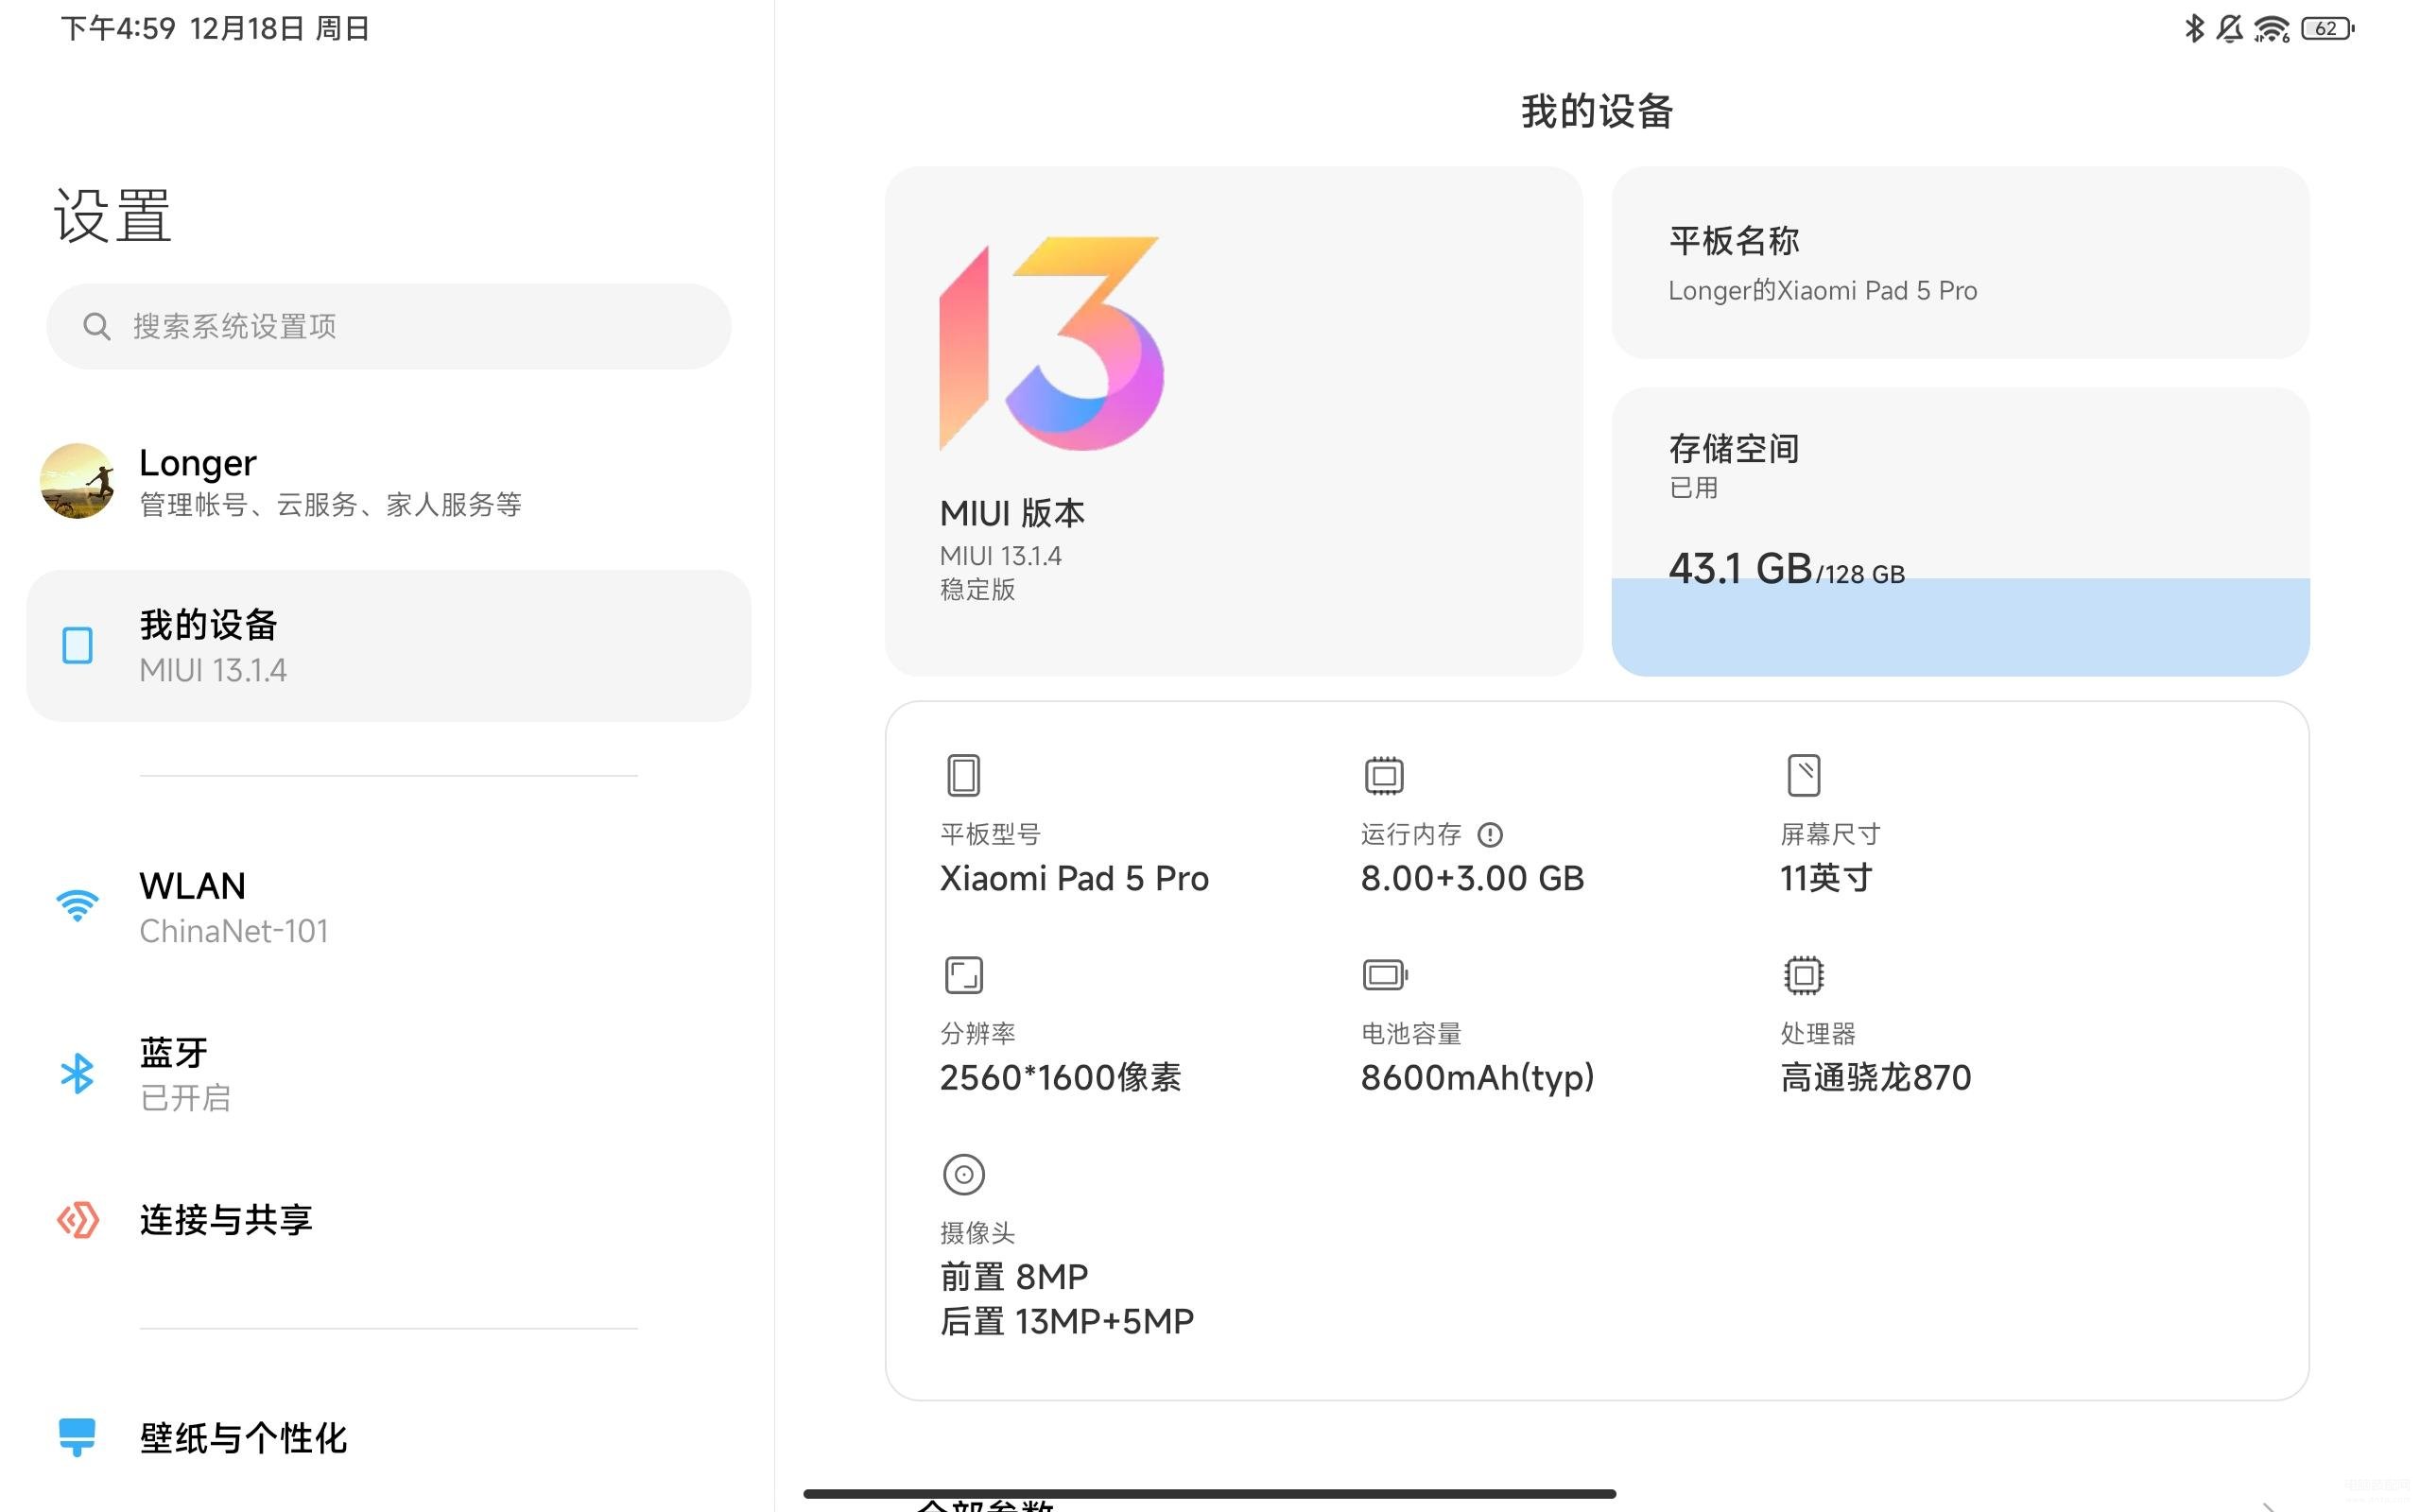Viewport: 2420px width, 1512px height.
Task: Open the Longer account settings row
Action: point(388,481)
